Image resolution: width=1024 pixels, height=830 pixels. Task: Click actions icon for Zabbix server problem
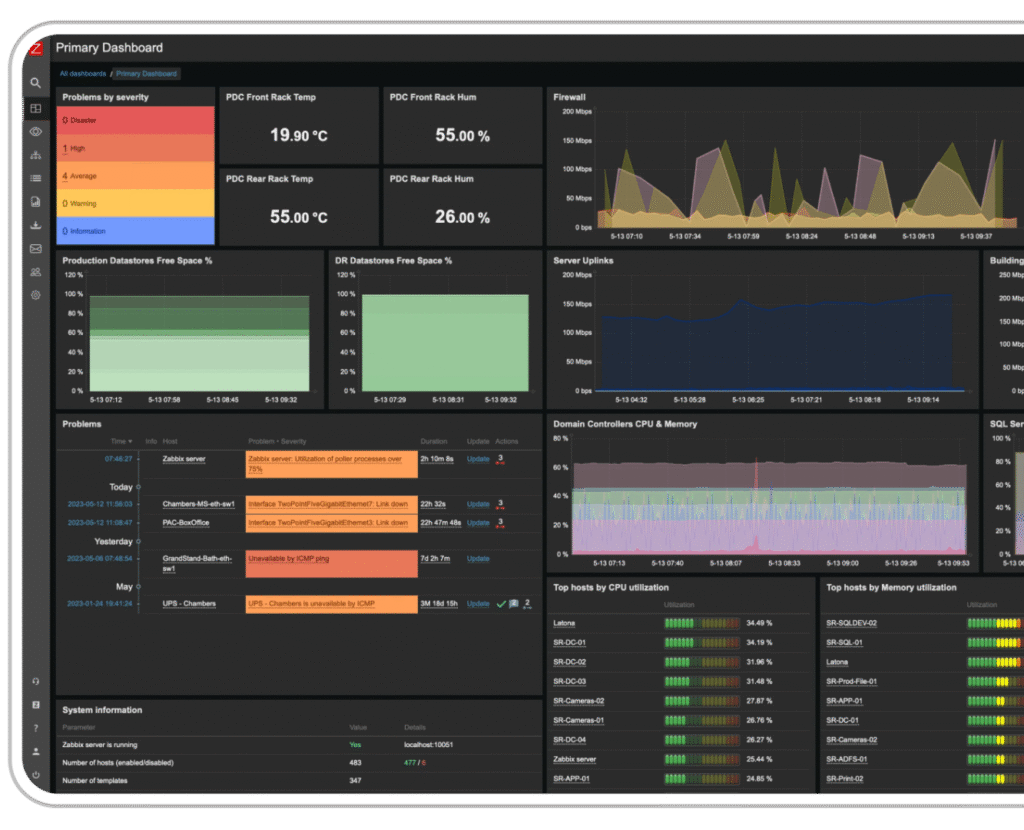pyautogui.click(x=500, y=460)
